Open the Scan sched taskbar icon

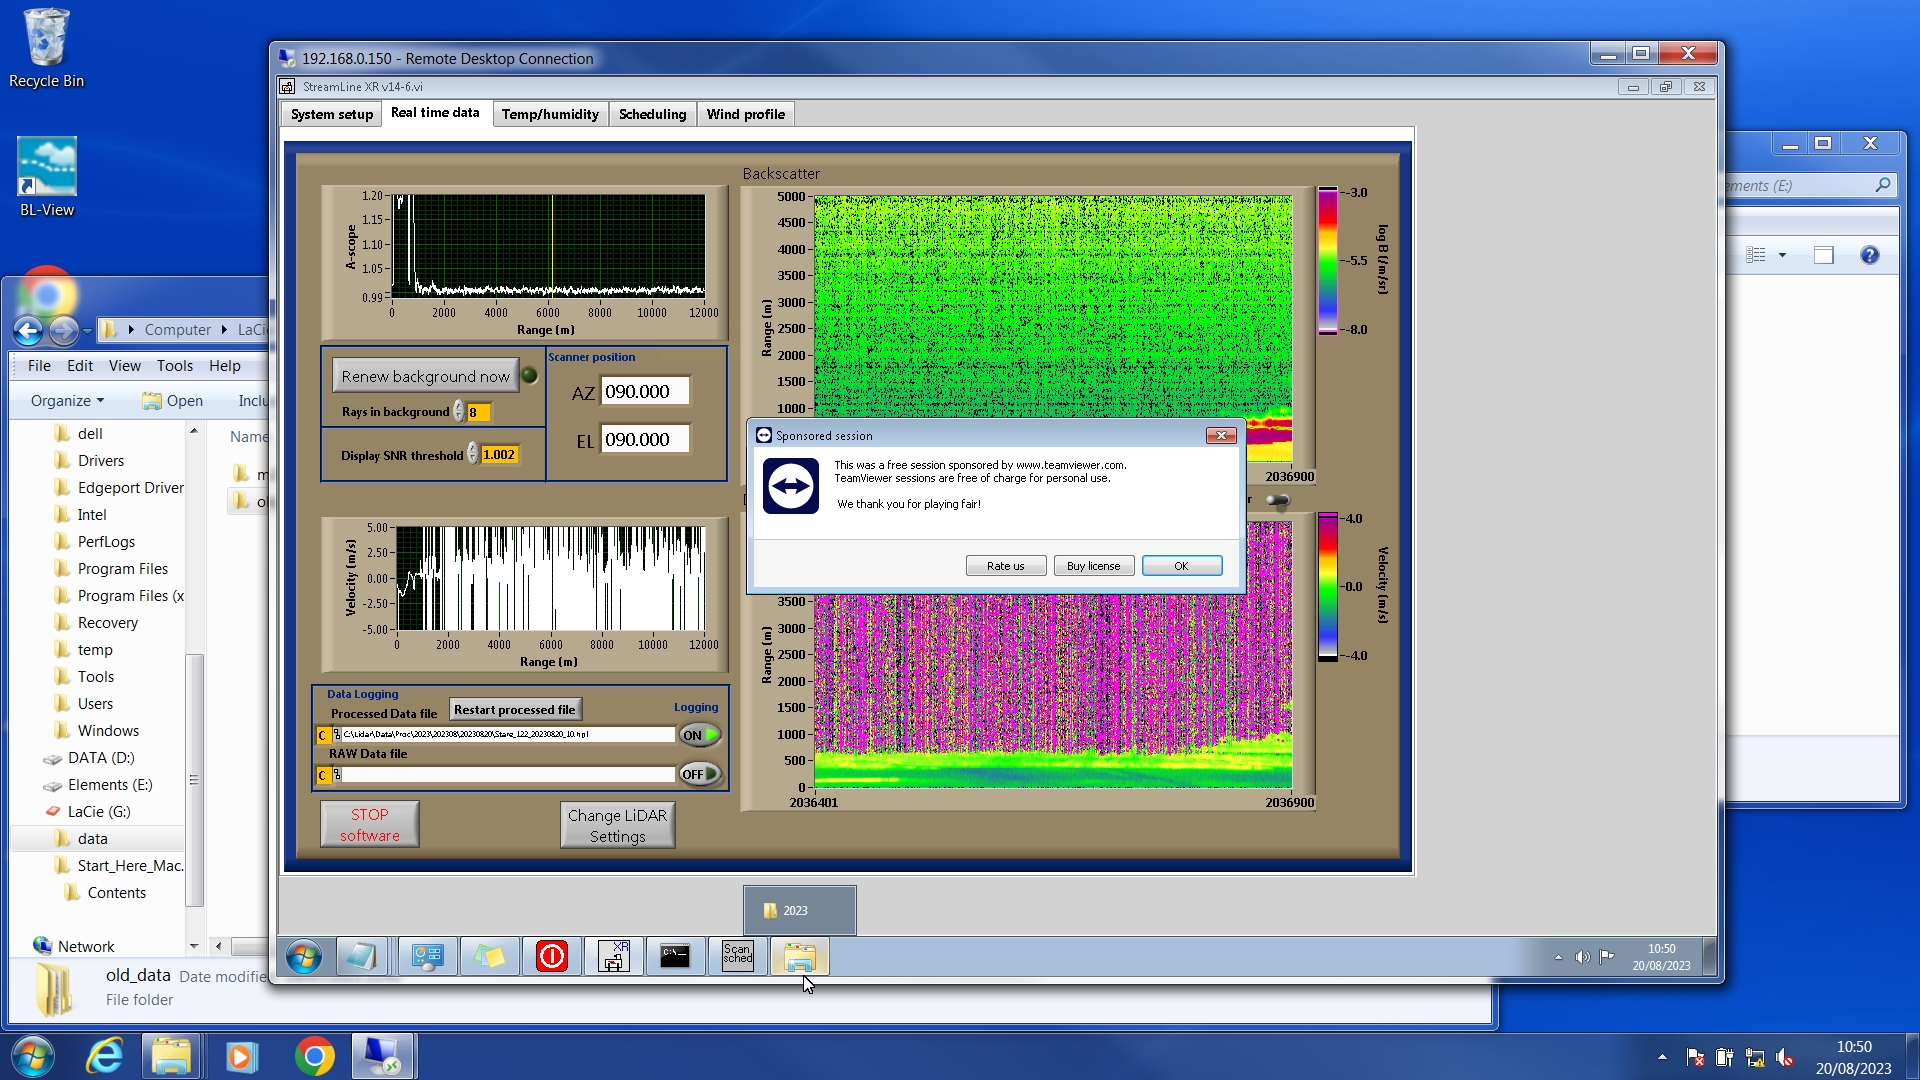pos(737,957)
